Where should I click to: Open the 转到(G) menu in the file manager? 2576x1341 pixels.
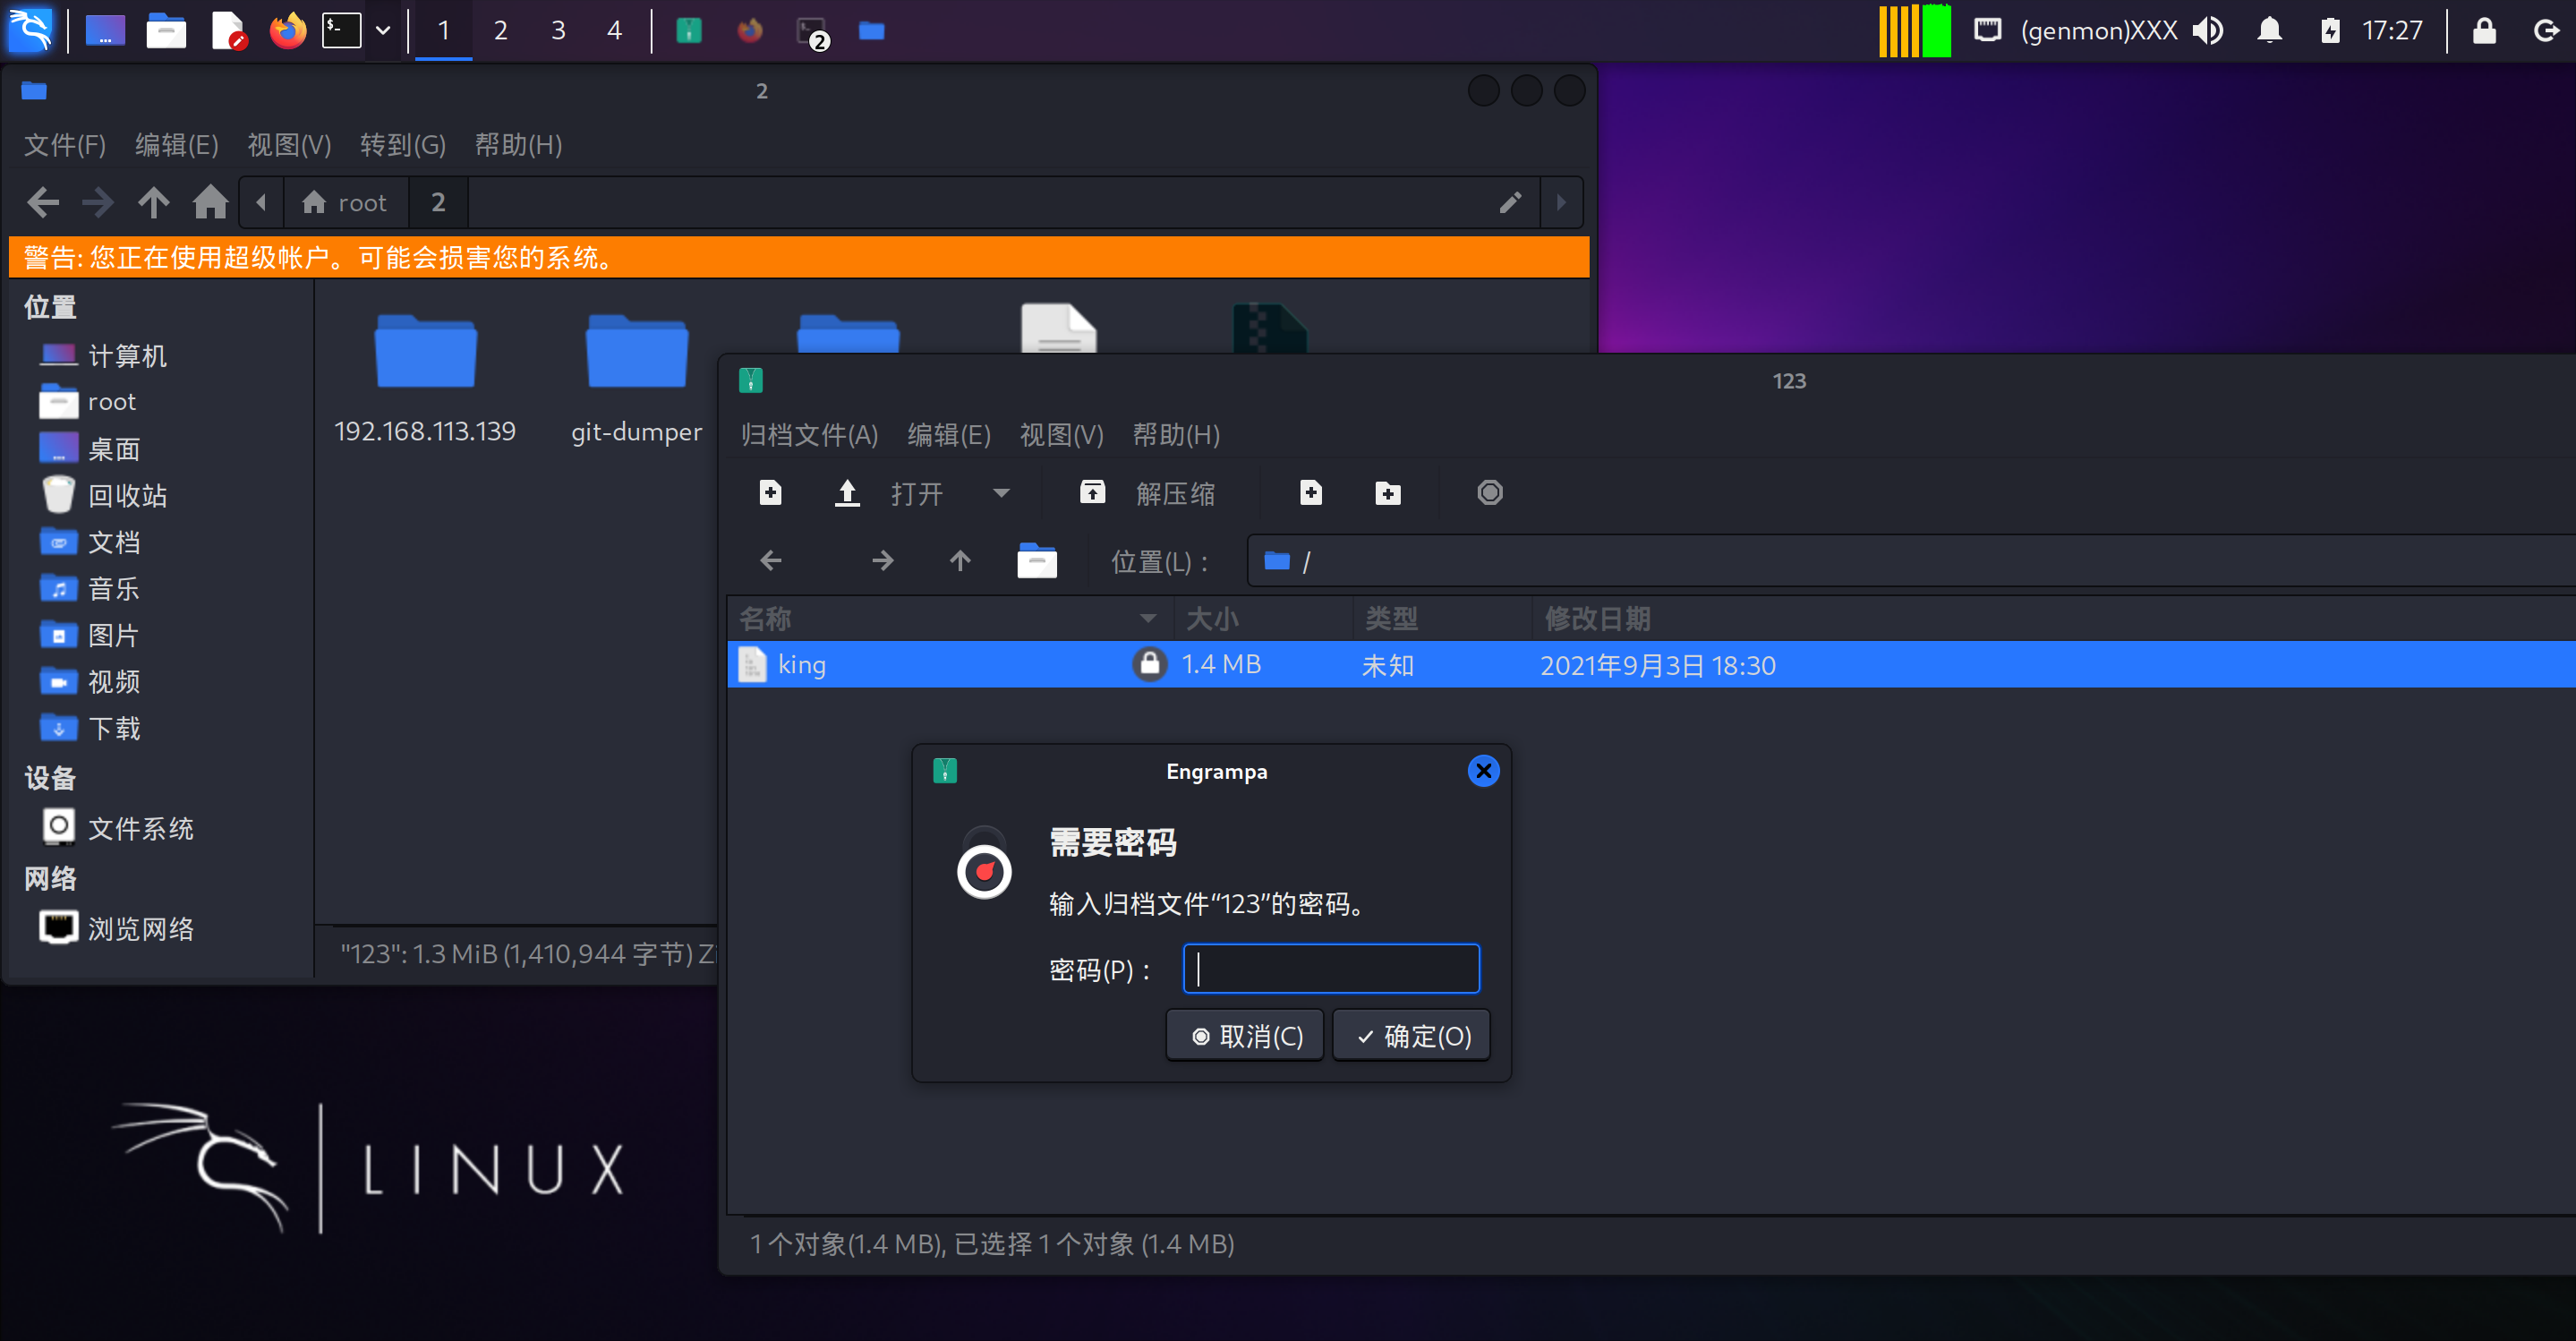(402, 145)
